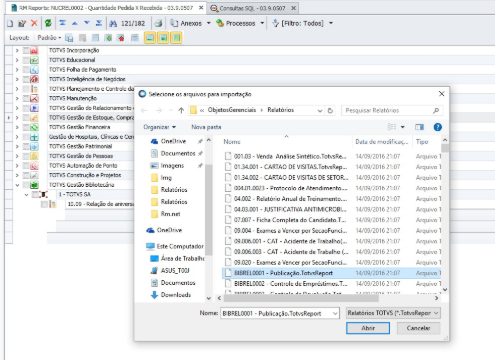Open the Padrão layout dropdown
The height and width of the screenshot is (360, 495).
49,38
